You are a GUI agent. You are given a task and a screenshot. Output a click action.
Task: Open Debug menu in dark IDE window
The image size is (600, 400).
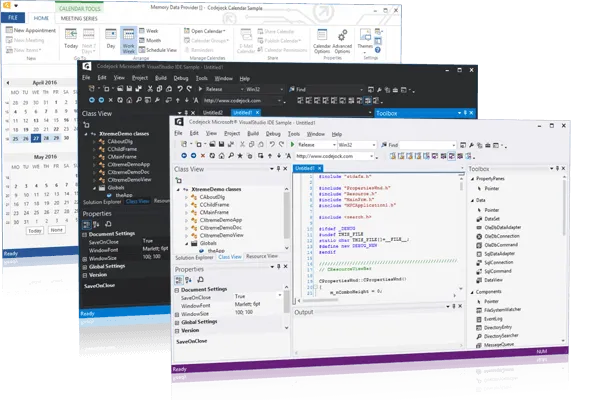[181, 78]
